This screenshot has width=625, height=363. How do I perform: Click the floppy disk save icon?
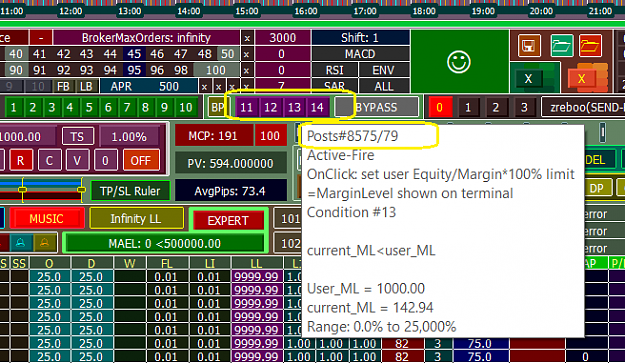click(x=529, y=45)
